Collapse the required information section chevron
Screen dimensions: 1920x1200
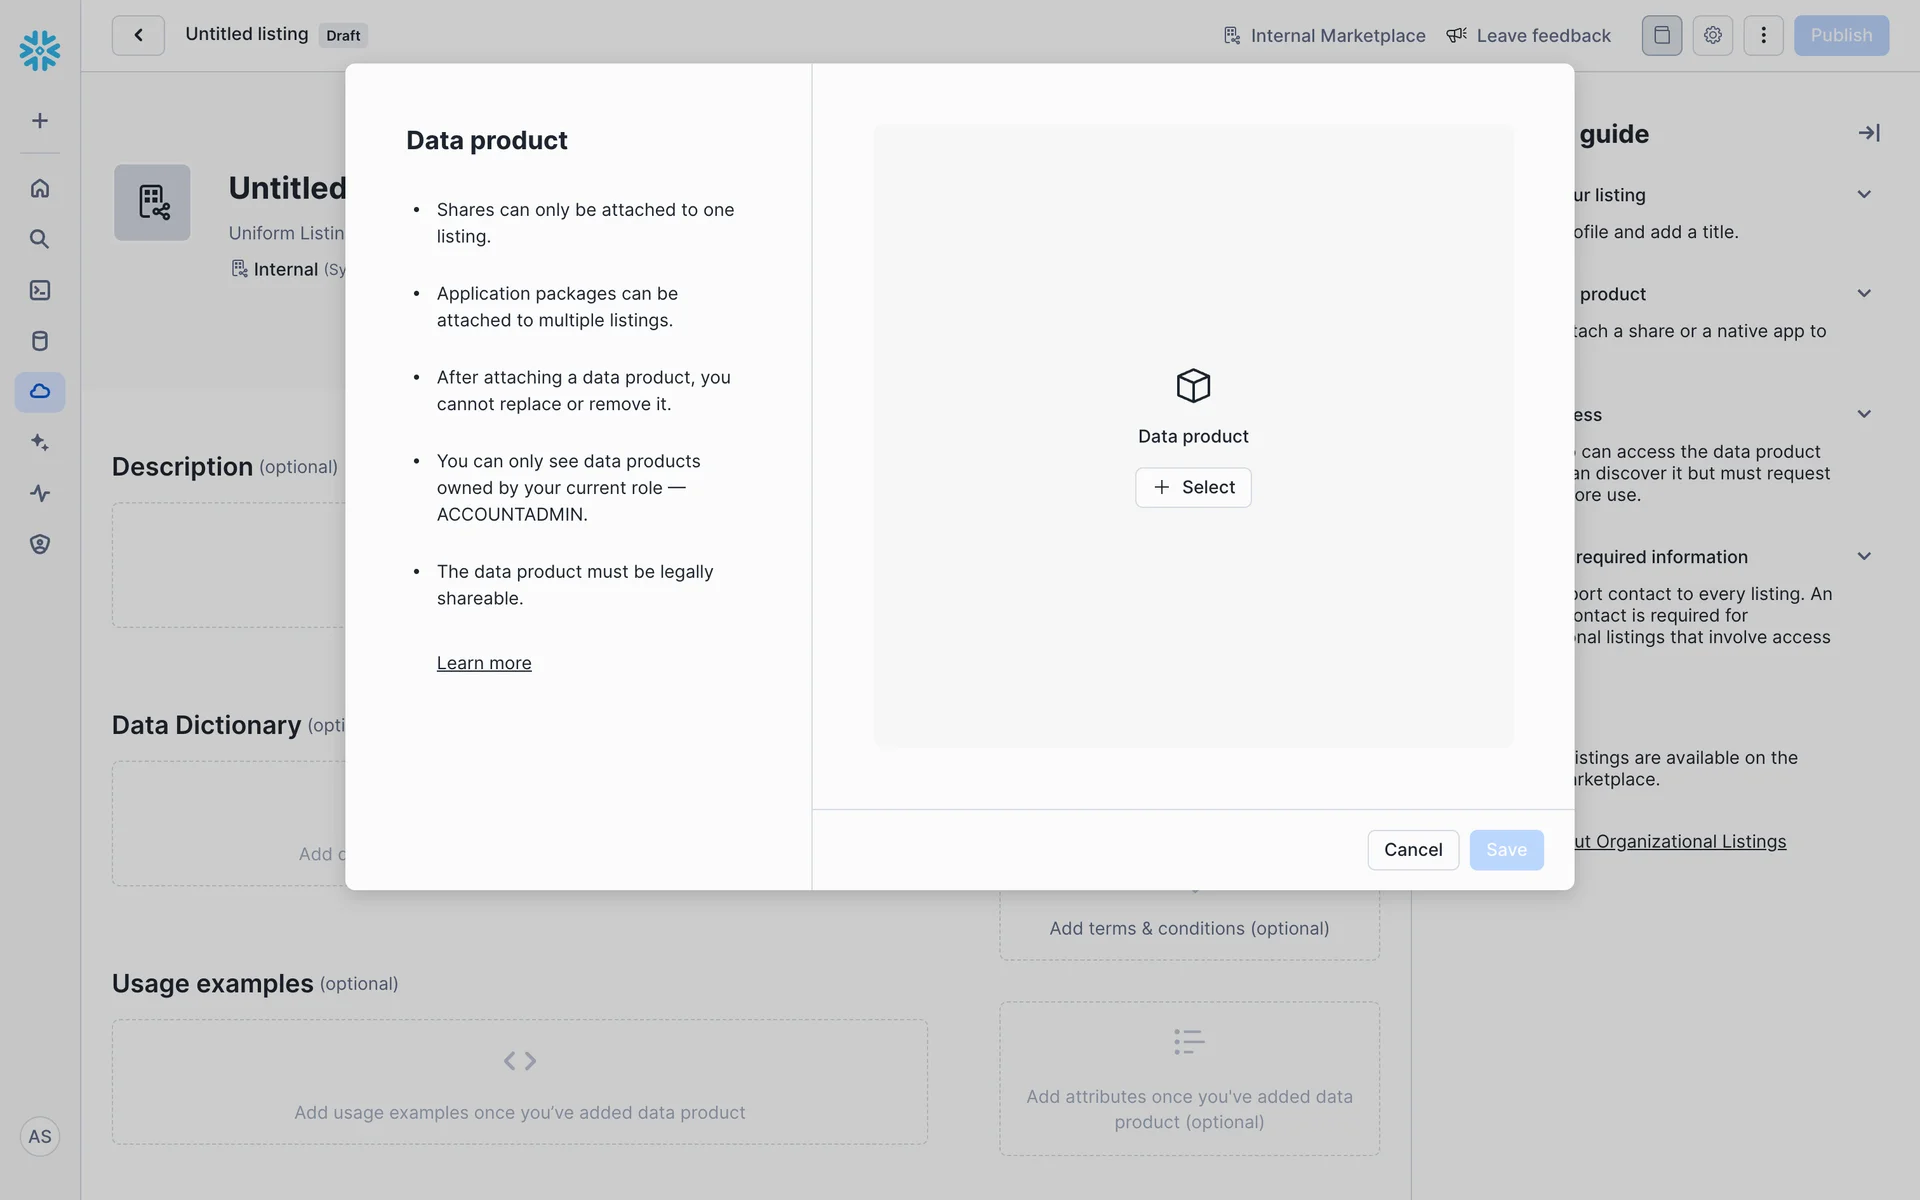point(1864,557)
